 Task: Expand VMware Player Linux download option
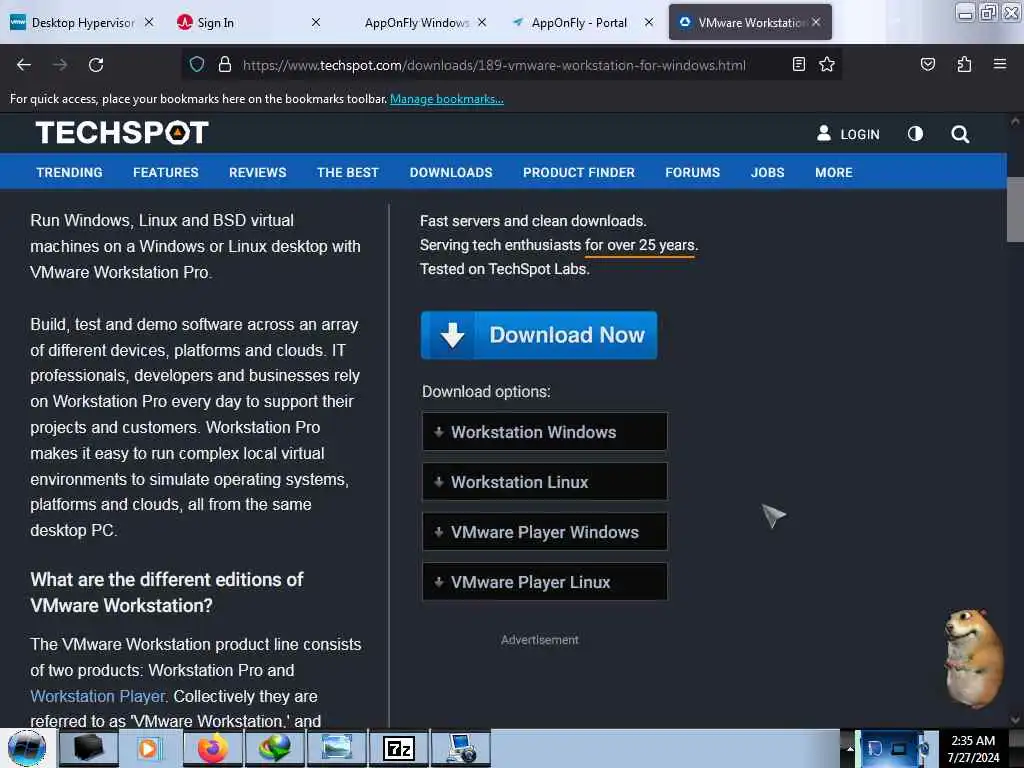pos(545,582)
